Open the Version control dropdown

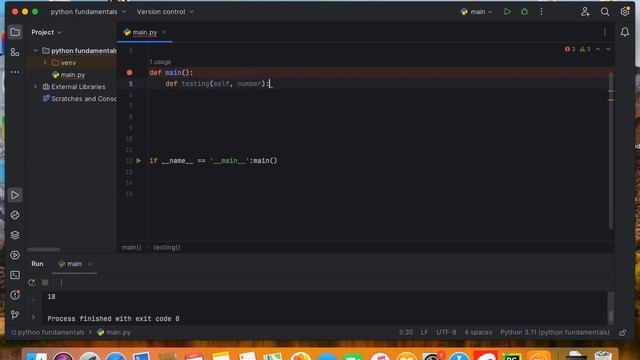(165, 12)
